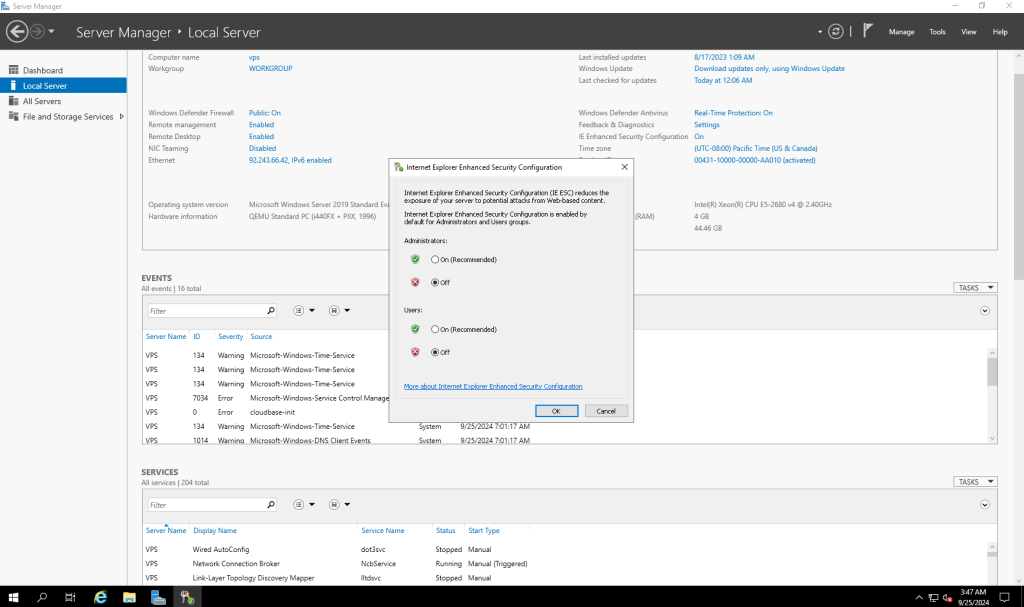Select On (Recommended) for Administrators

(x=435, y=260)
